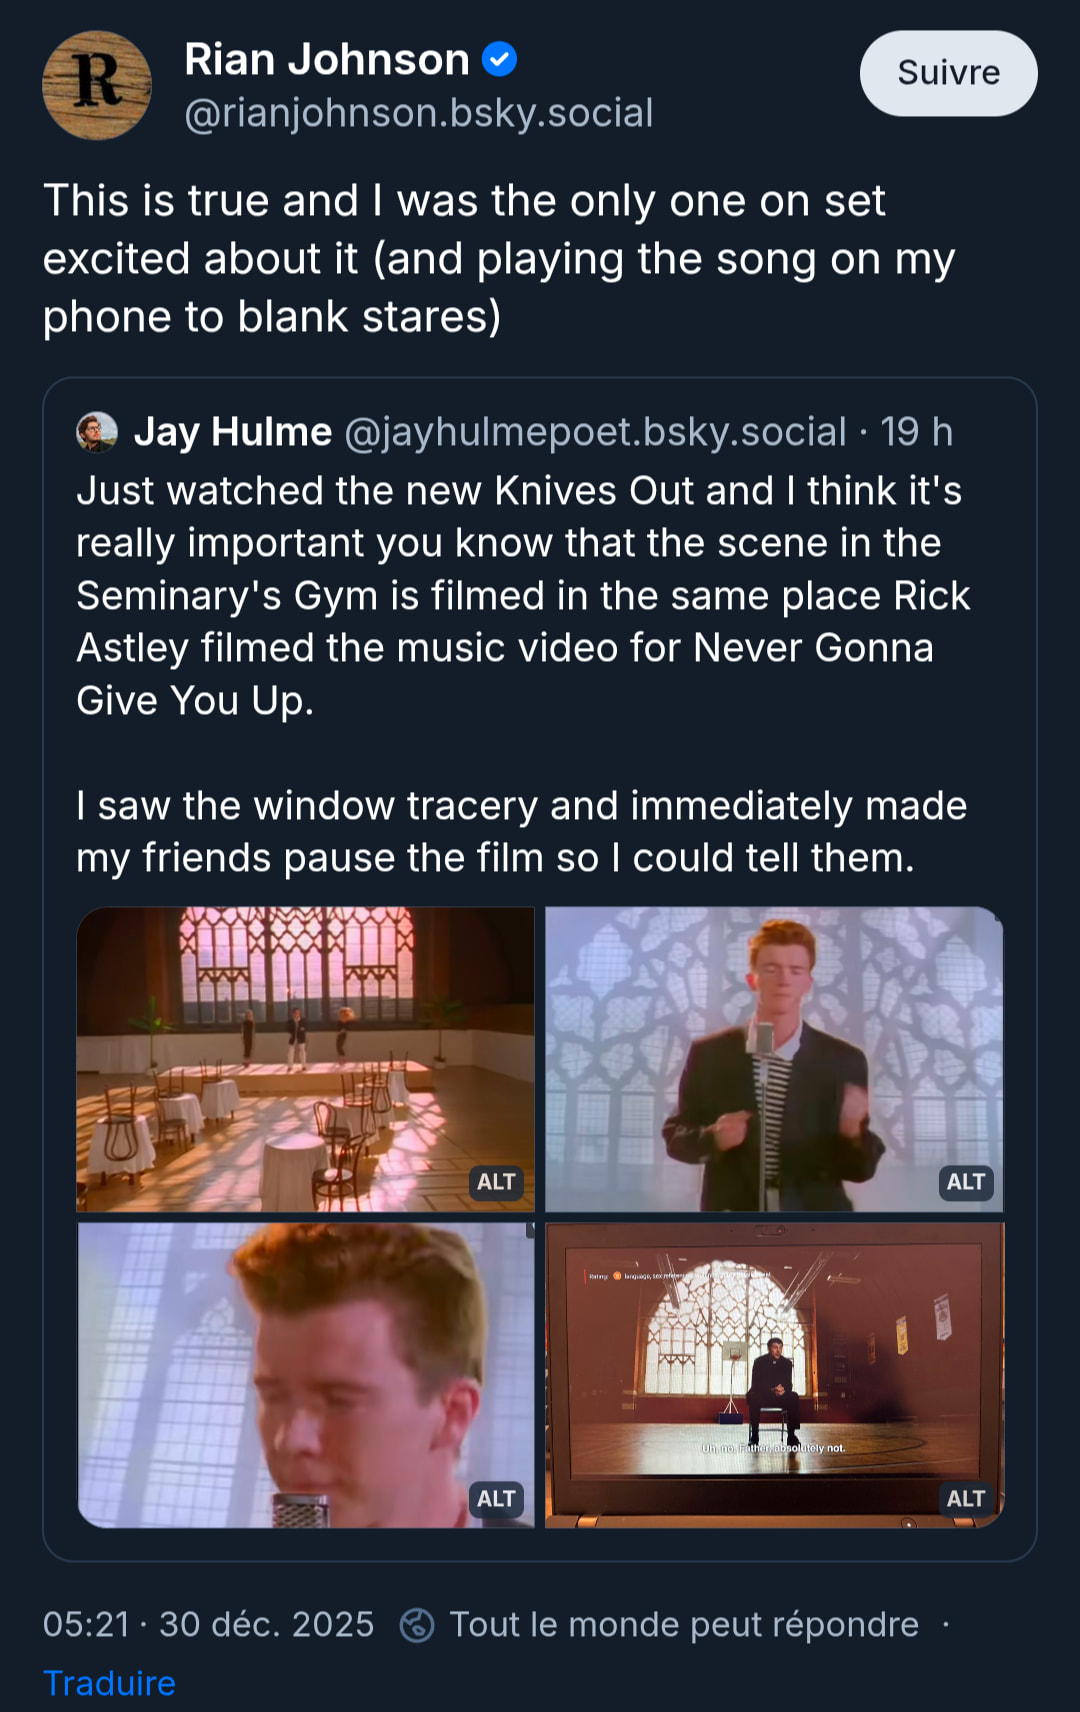Open Jay Hulme's small avatar
The image size is (1080, 1712).
click(x=97, y=432)
